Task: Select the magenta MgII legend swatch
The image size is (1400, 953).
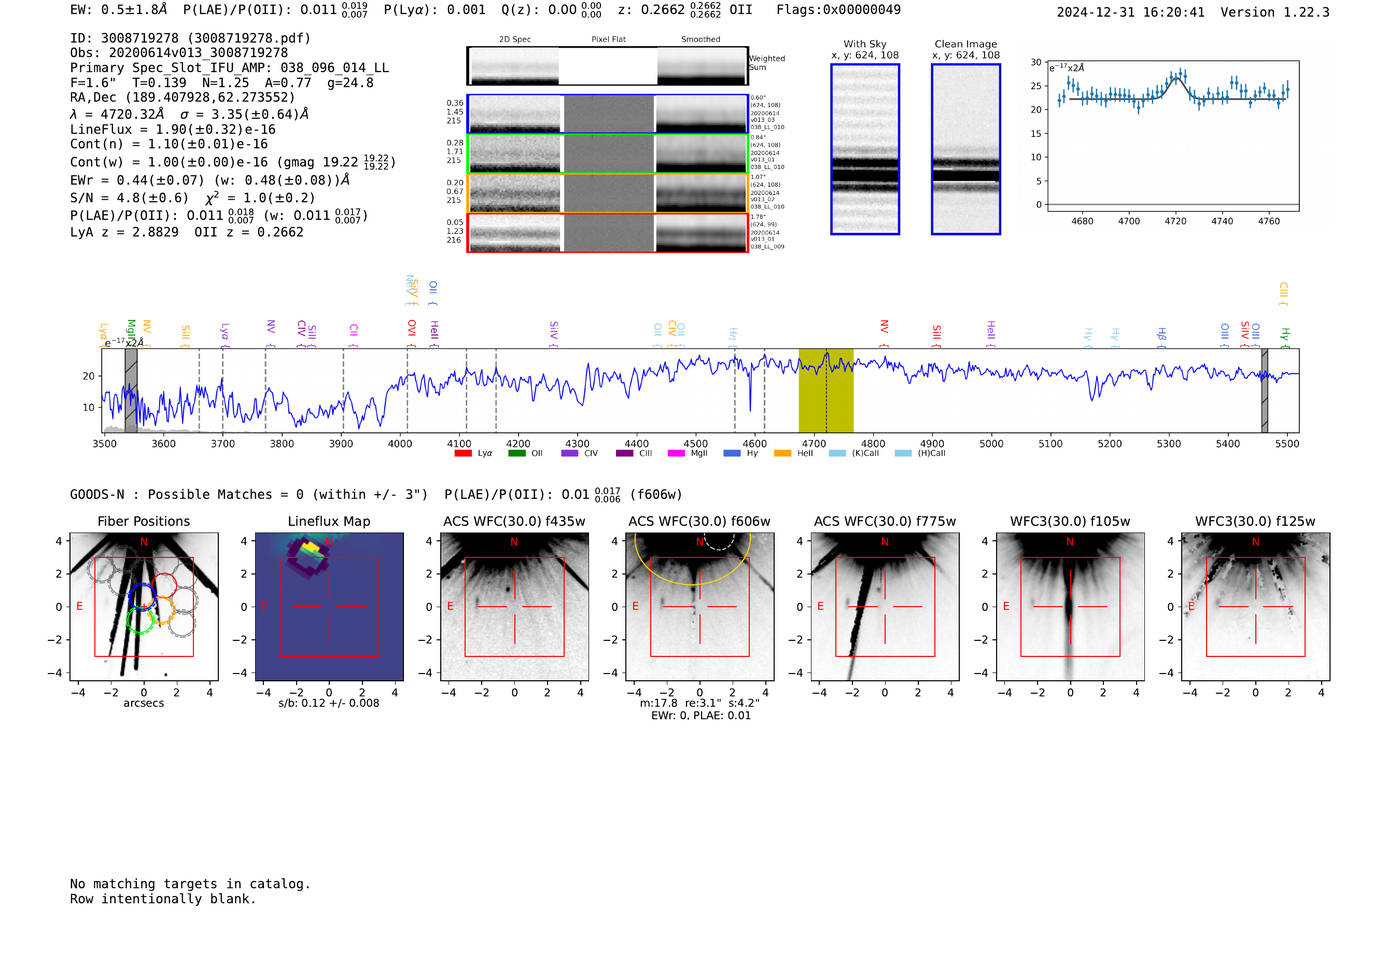Action: point(677,454)
